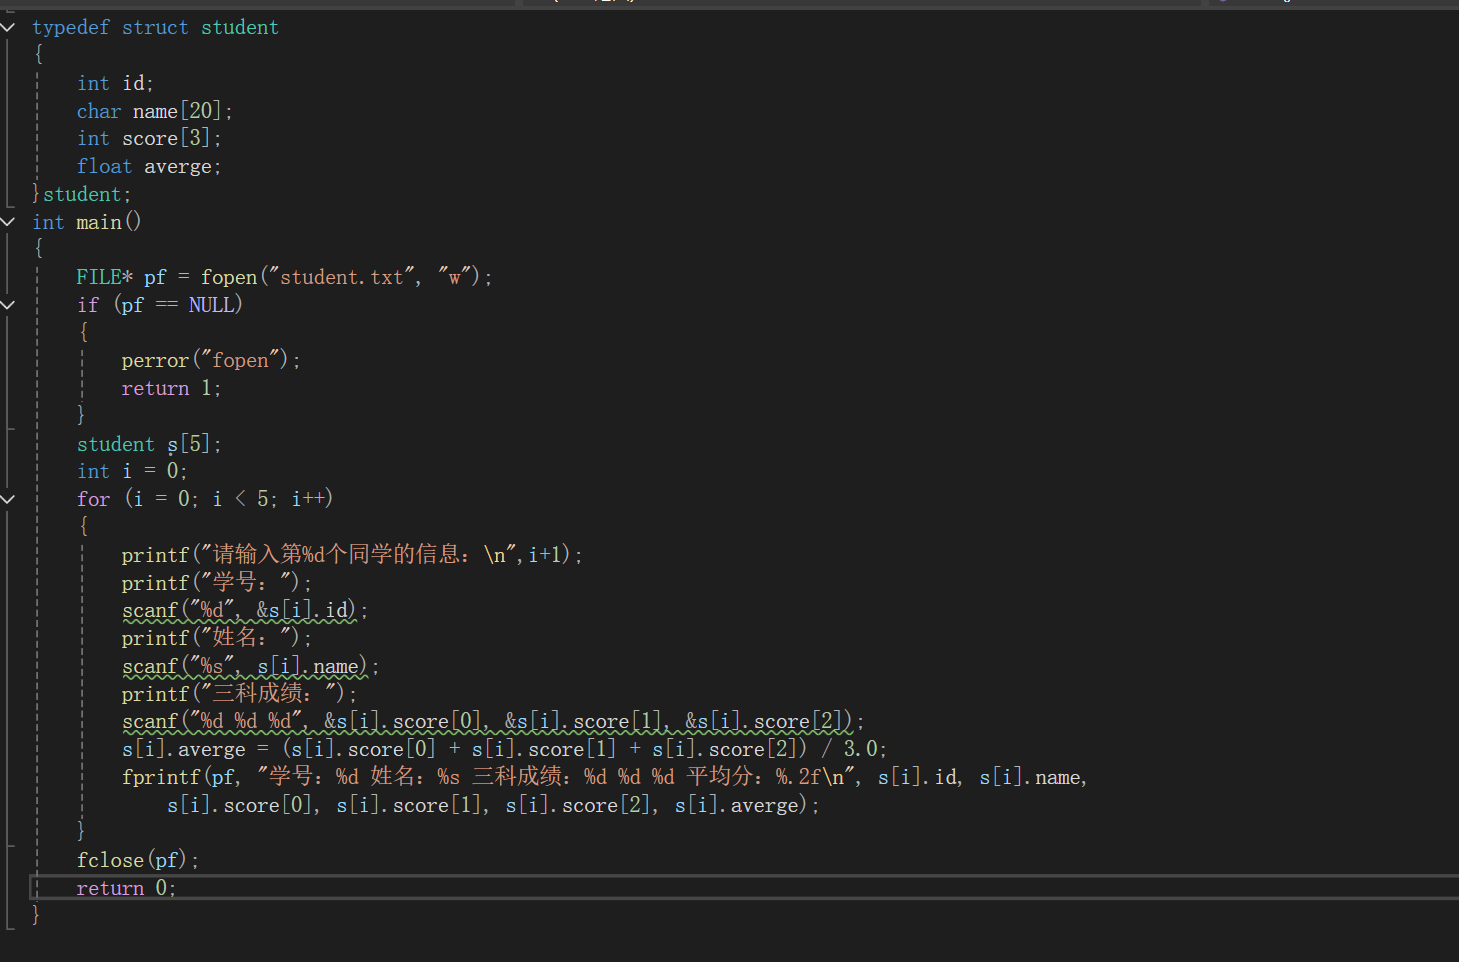Click the 'return 0;' line
Viewport: 1459px width, 962px height.
pos(126,888)
